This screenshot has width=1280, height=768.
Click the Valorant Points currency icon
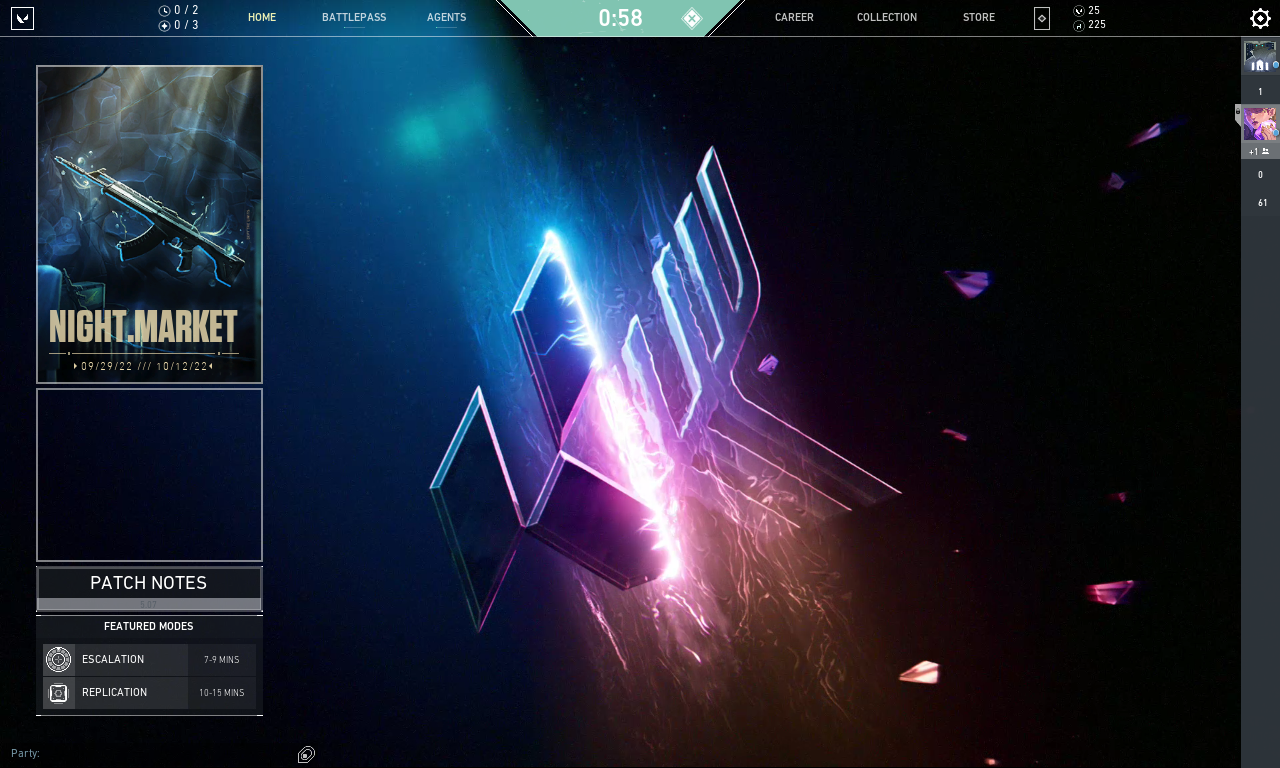(1079, 11)
